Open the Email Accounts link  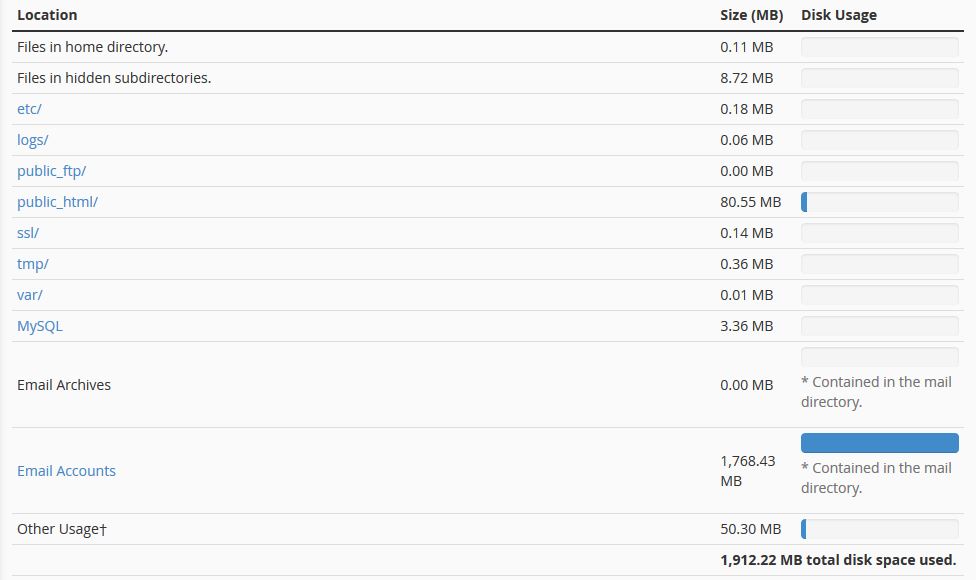click(66, 471)
